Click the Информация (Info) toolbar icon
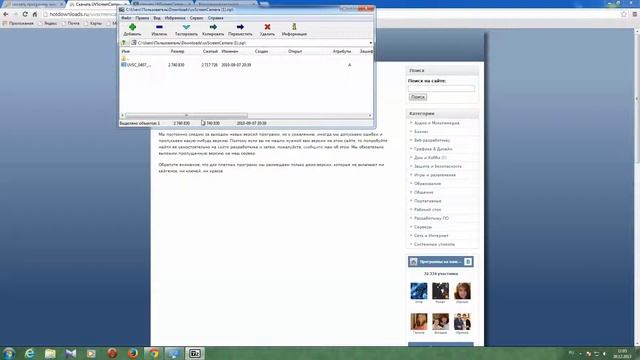Screen dimensions: 640x360 294,27
